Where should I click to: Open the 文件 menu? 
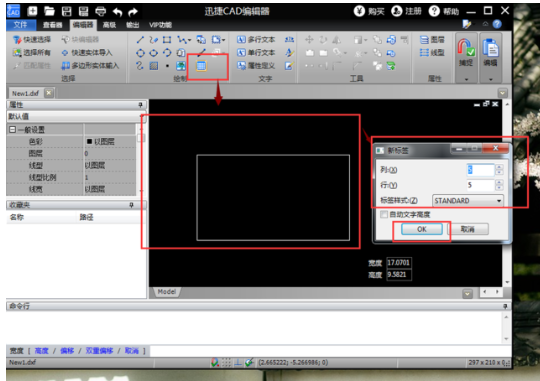click(x=21, y=25)
